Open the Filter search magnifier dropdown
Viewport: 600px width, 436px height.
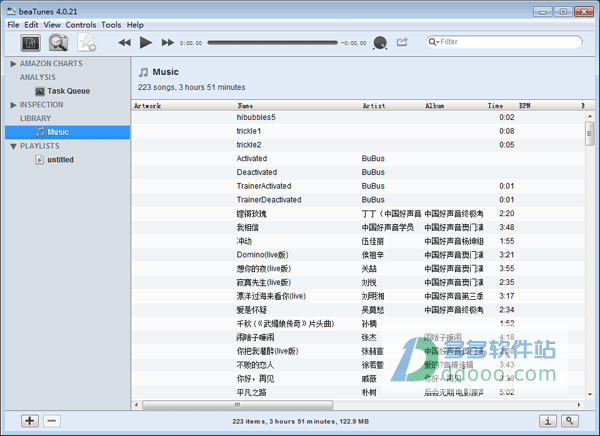coord(434,42)
